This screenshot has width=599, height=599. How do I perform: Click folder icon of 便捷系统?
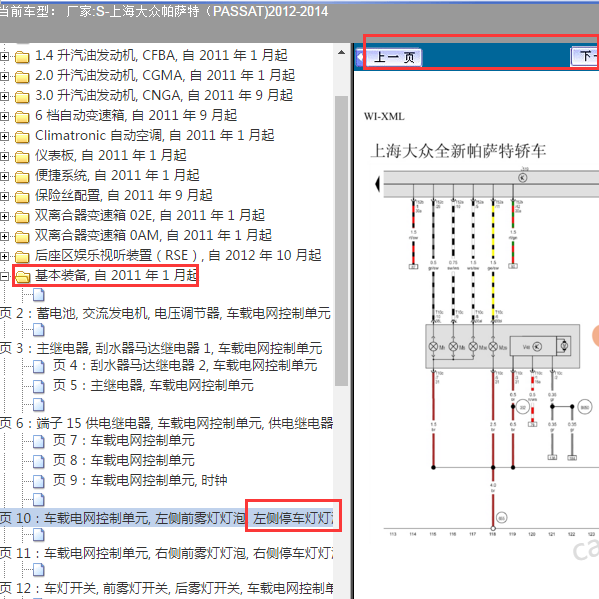click(x=22, y=176)
